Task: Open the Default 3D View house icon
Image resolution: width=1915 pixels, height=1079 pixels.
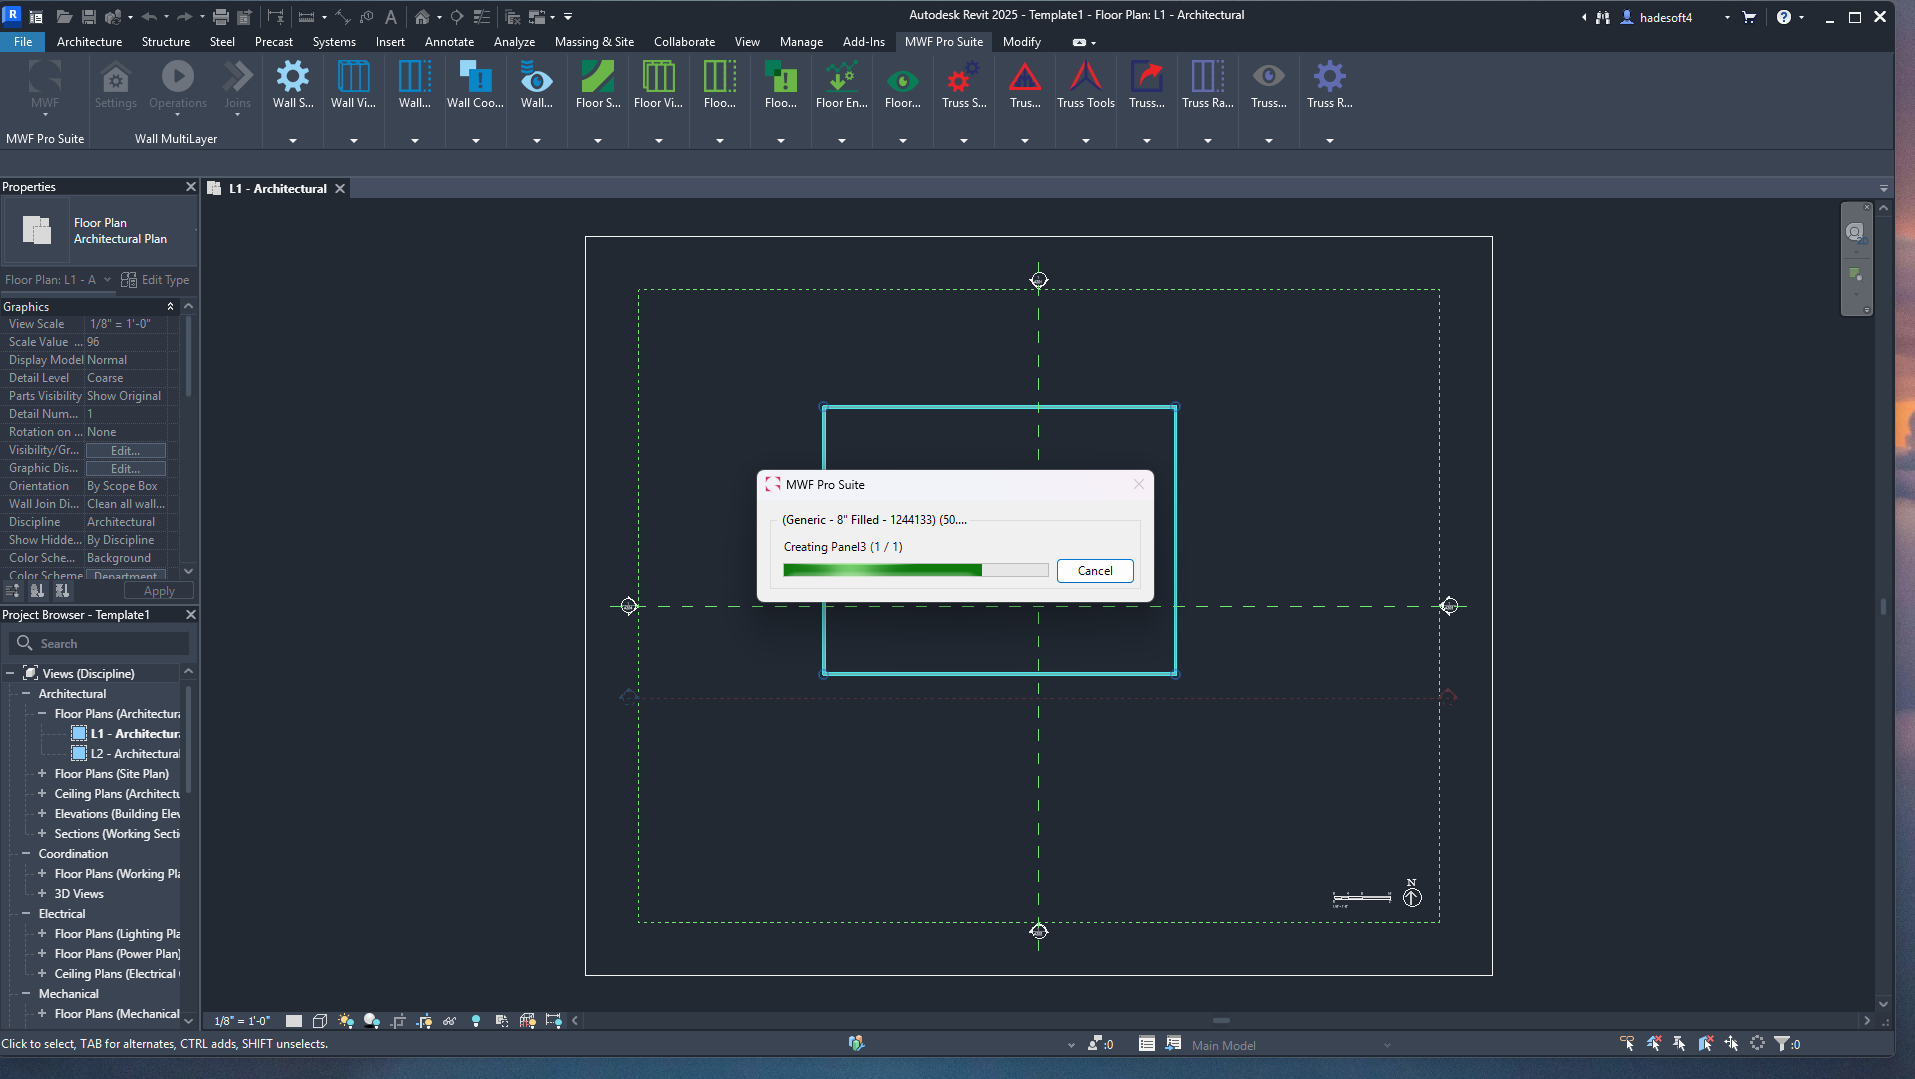Action: 422,17
